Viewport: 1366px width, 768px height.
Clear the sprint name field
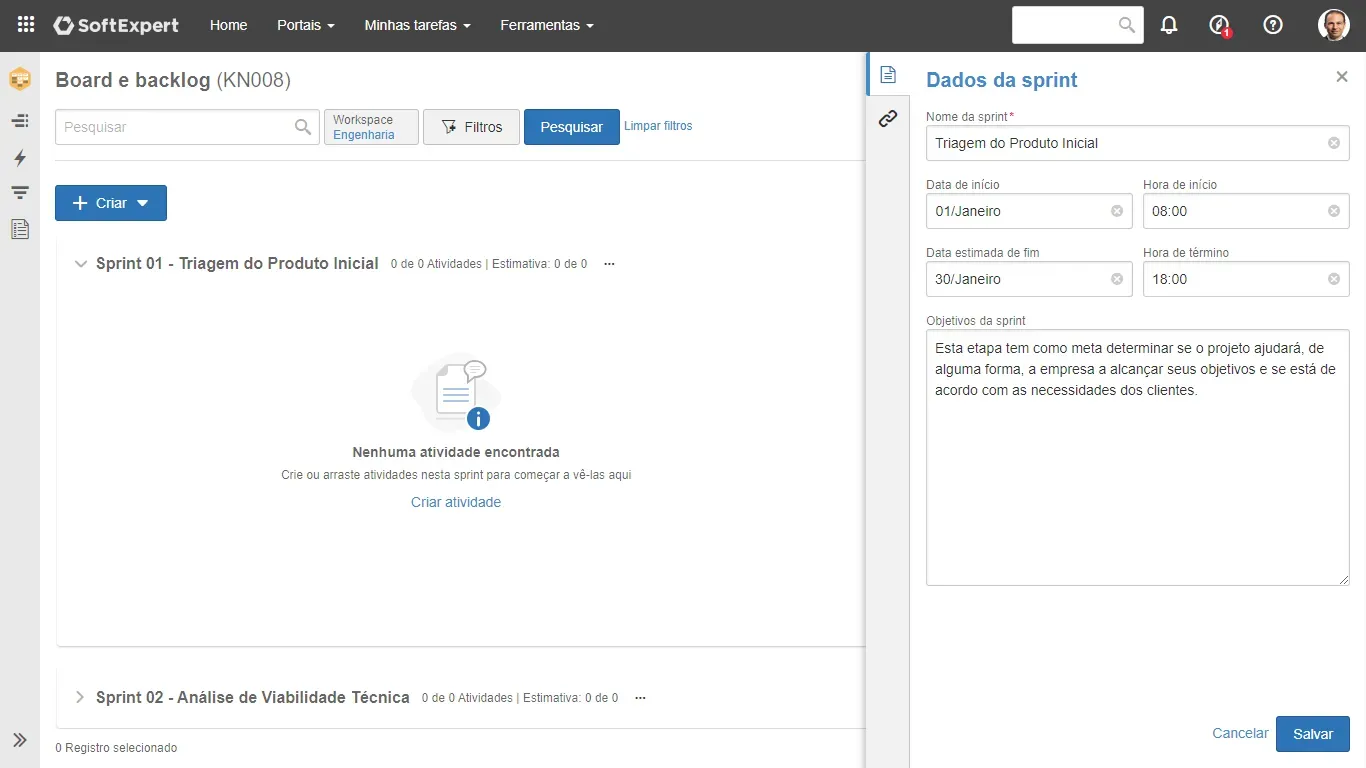(1333, 143)
